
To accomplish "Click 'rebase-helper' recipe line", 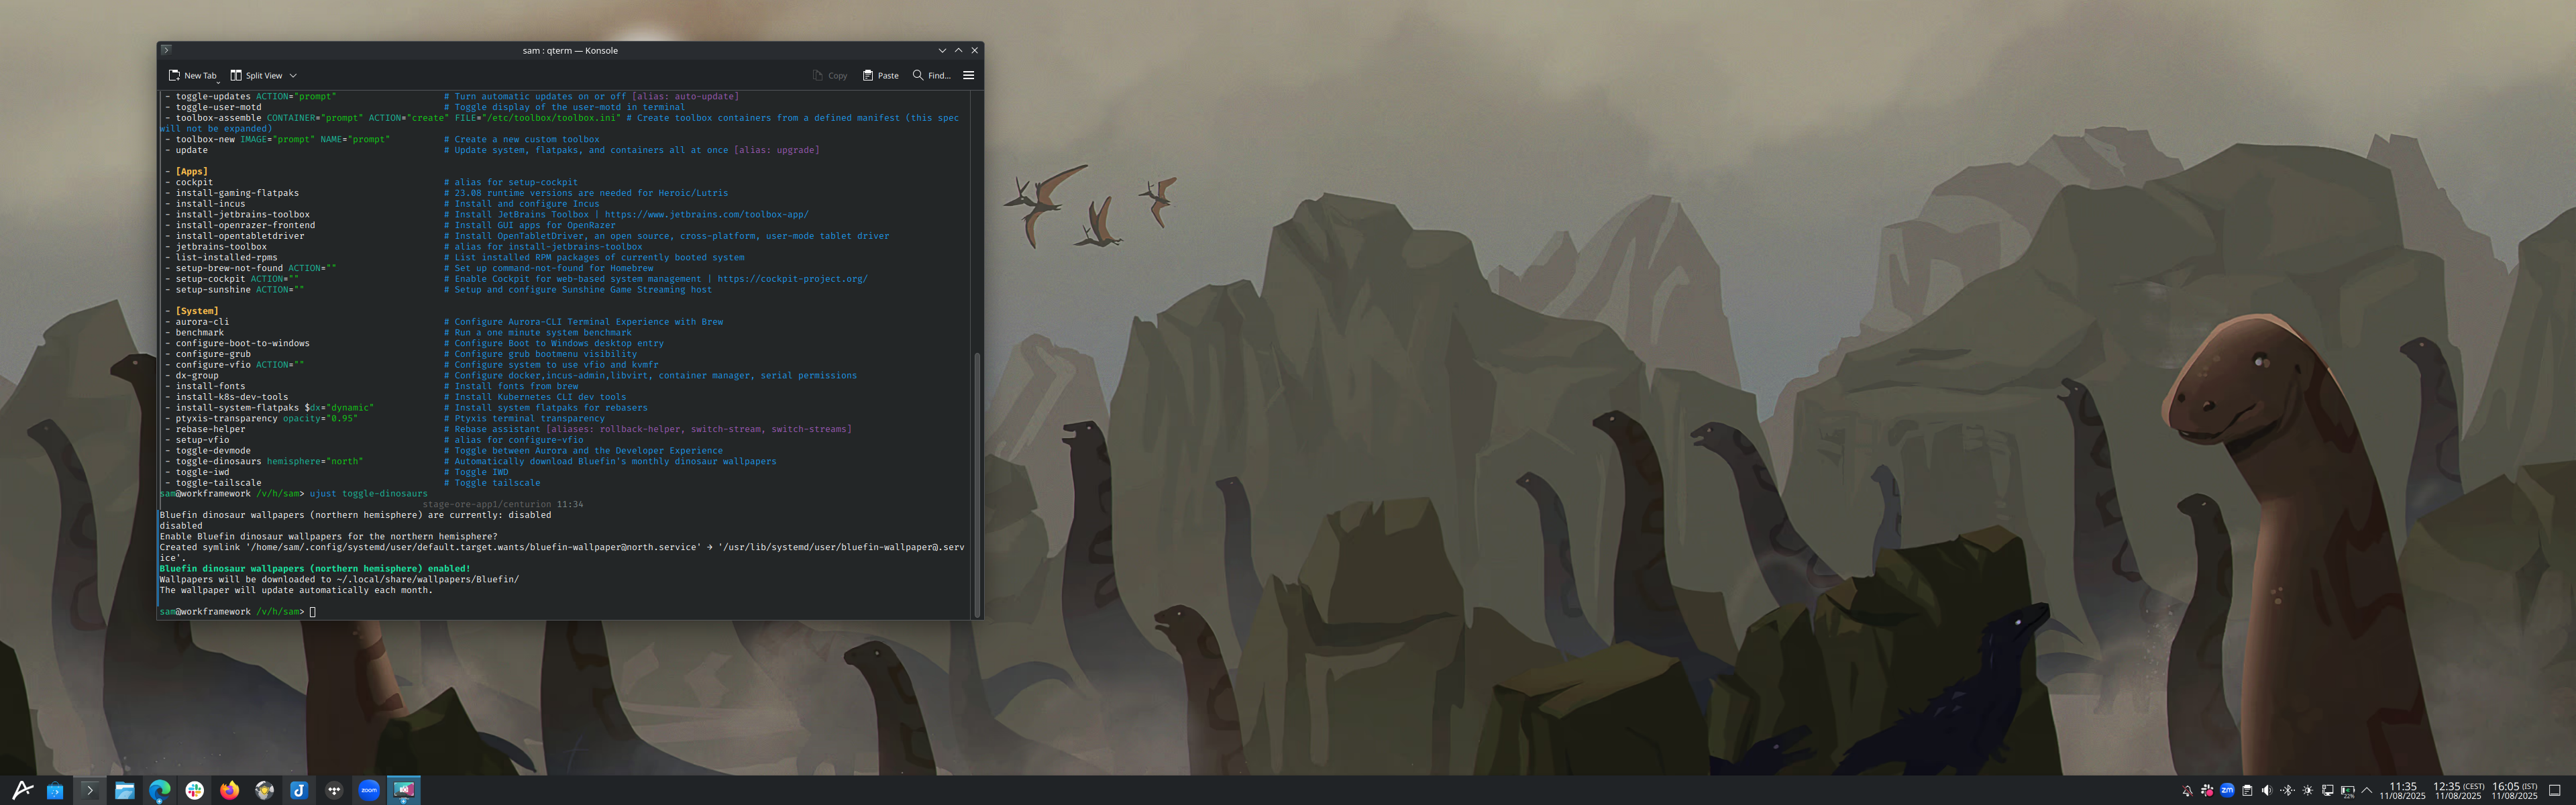I will pos(508,430).
